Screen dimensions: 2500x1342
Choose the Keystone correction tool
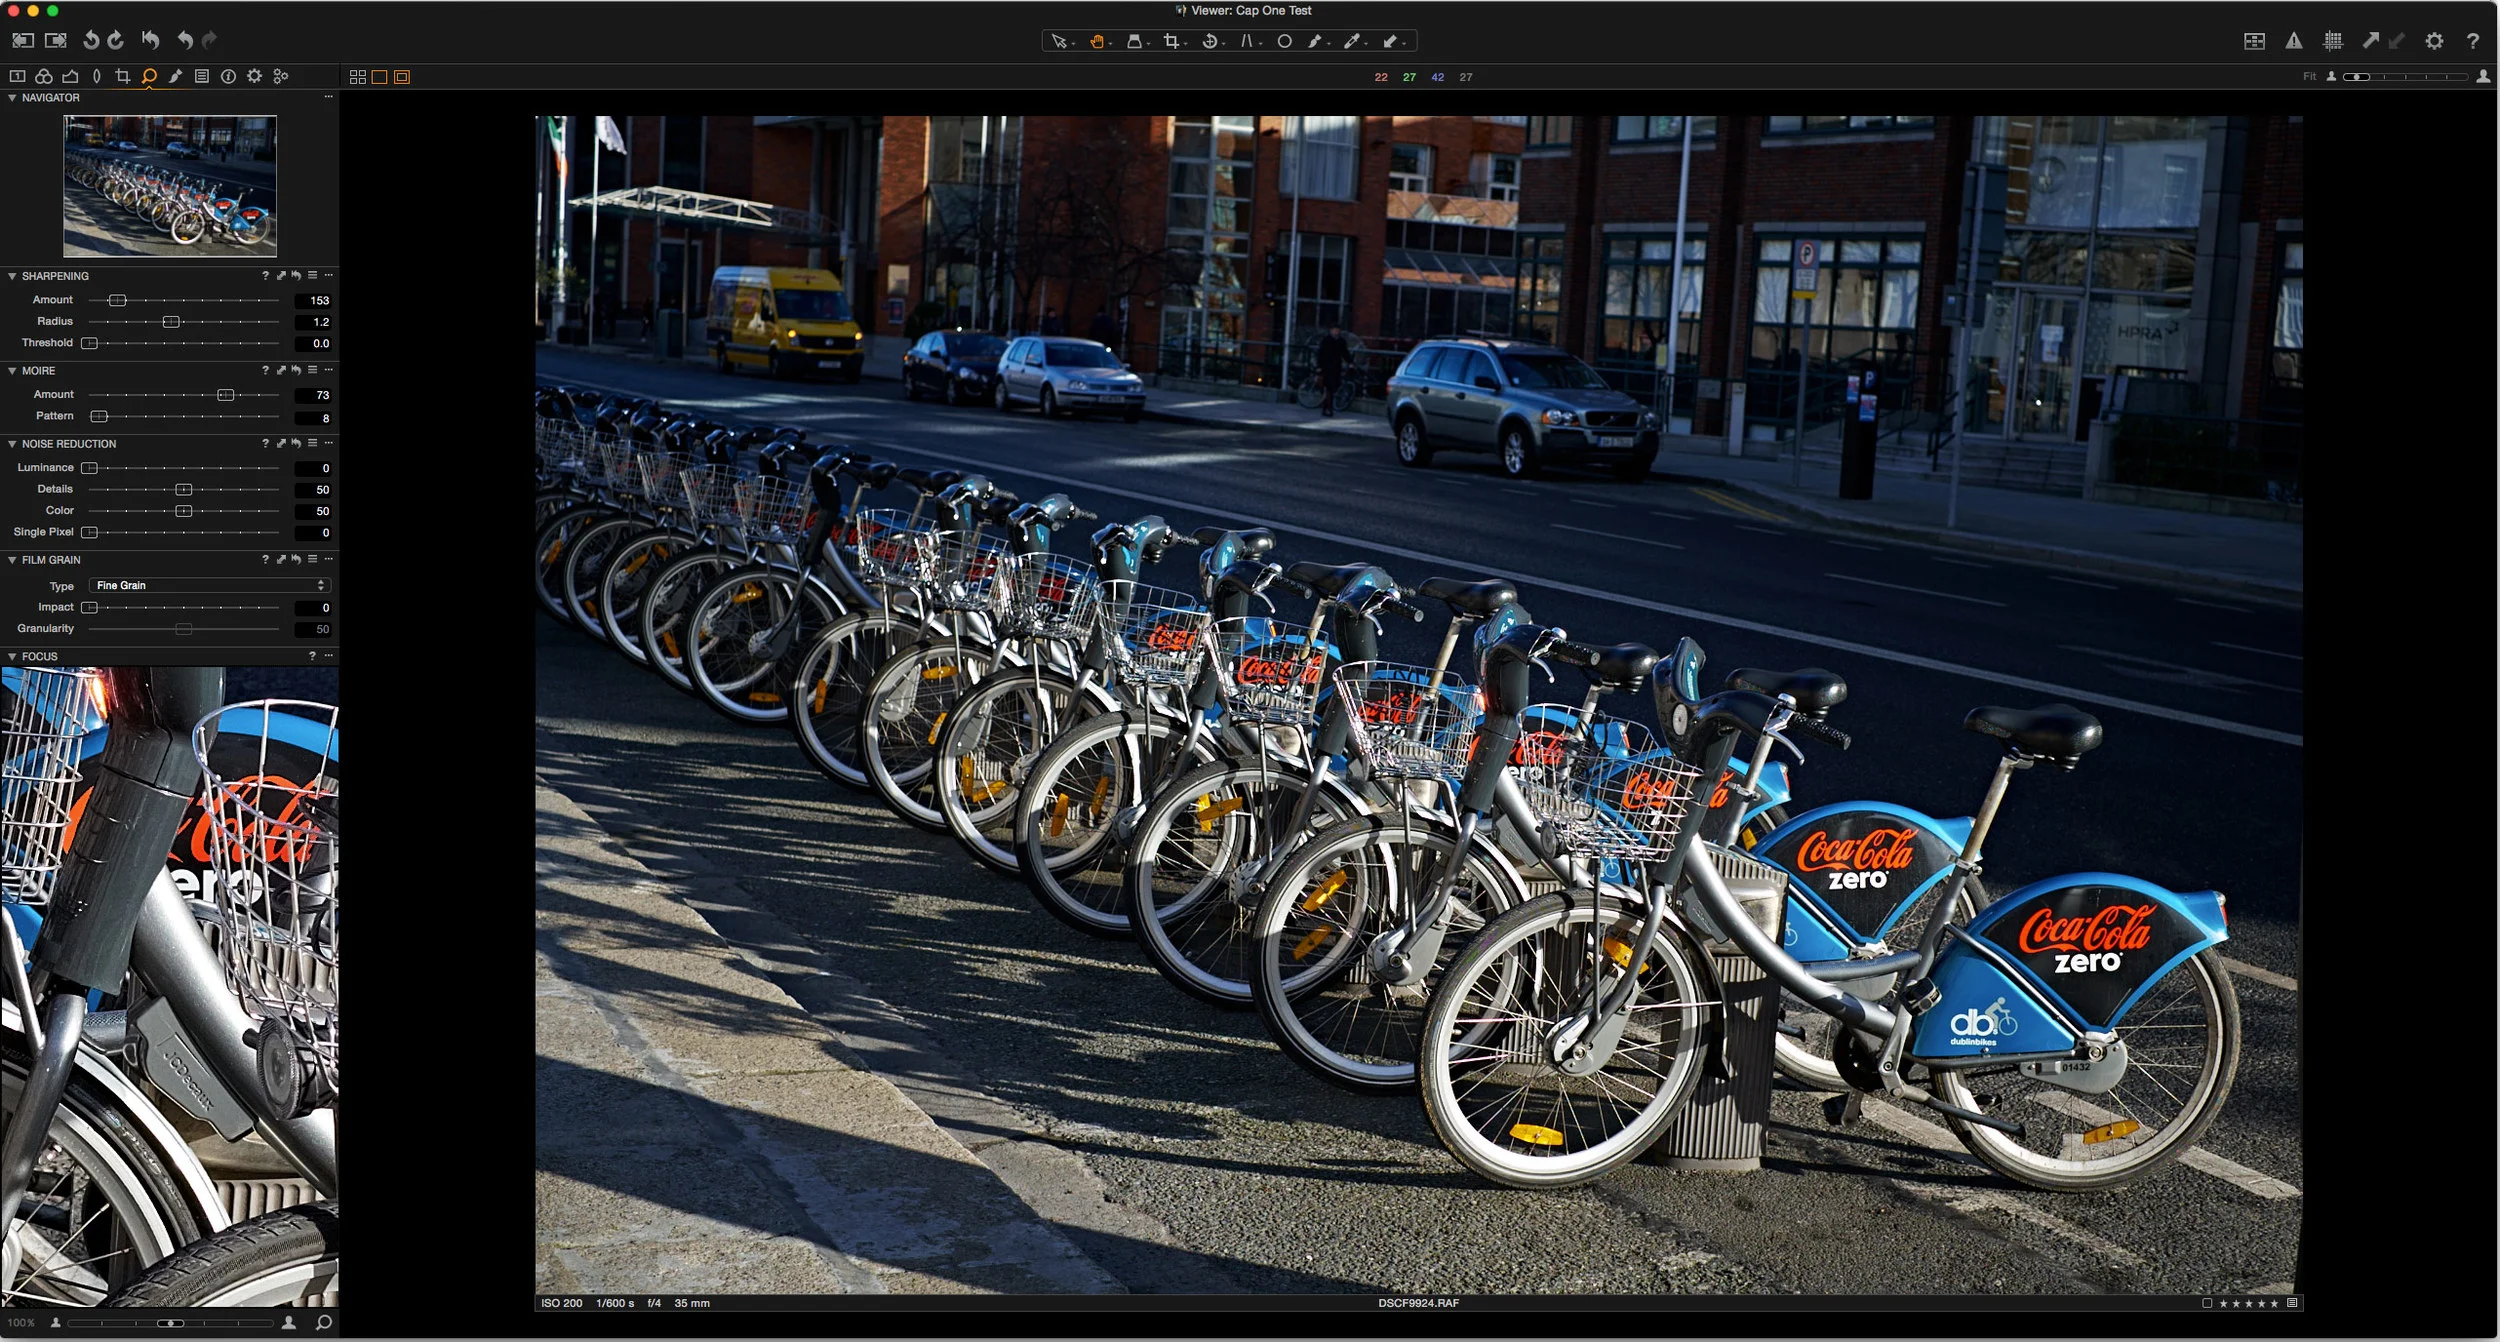(1246, 41)
